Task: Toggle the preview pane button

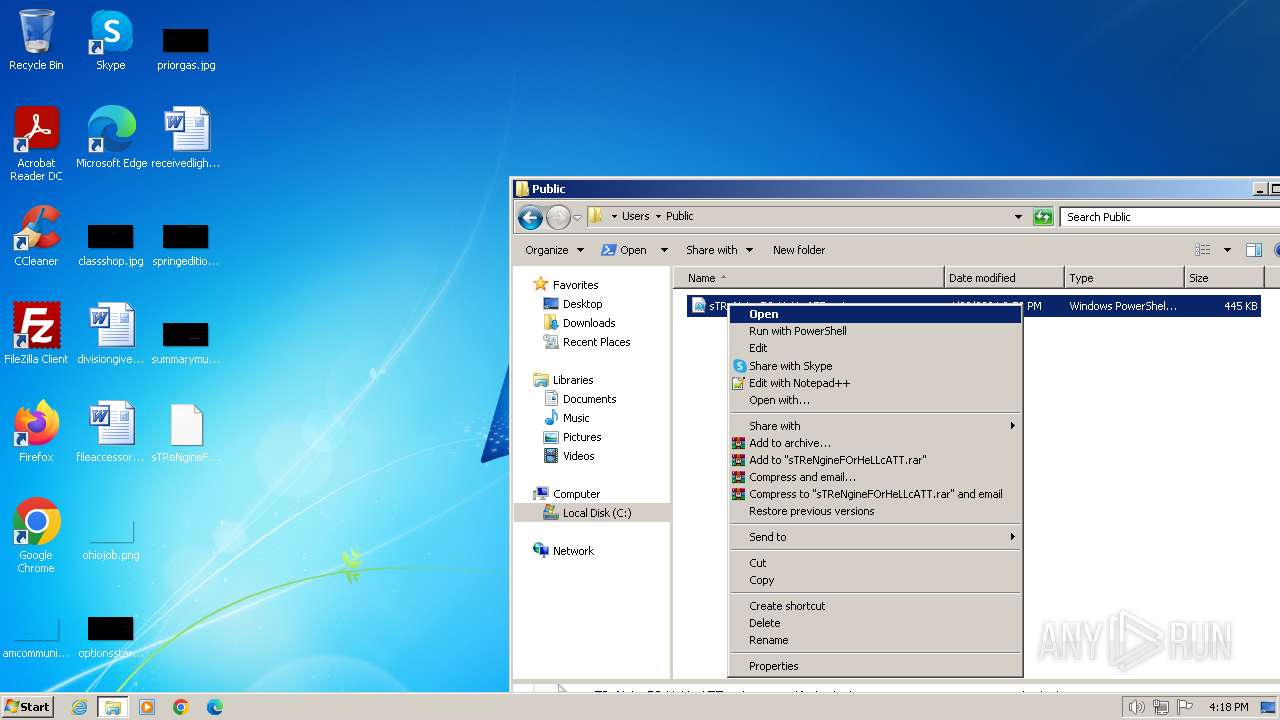Action: tap(1254, 250)
